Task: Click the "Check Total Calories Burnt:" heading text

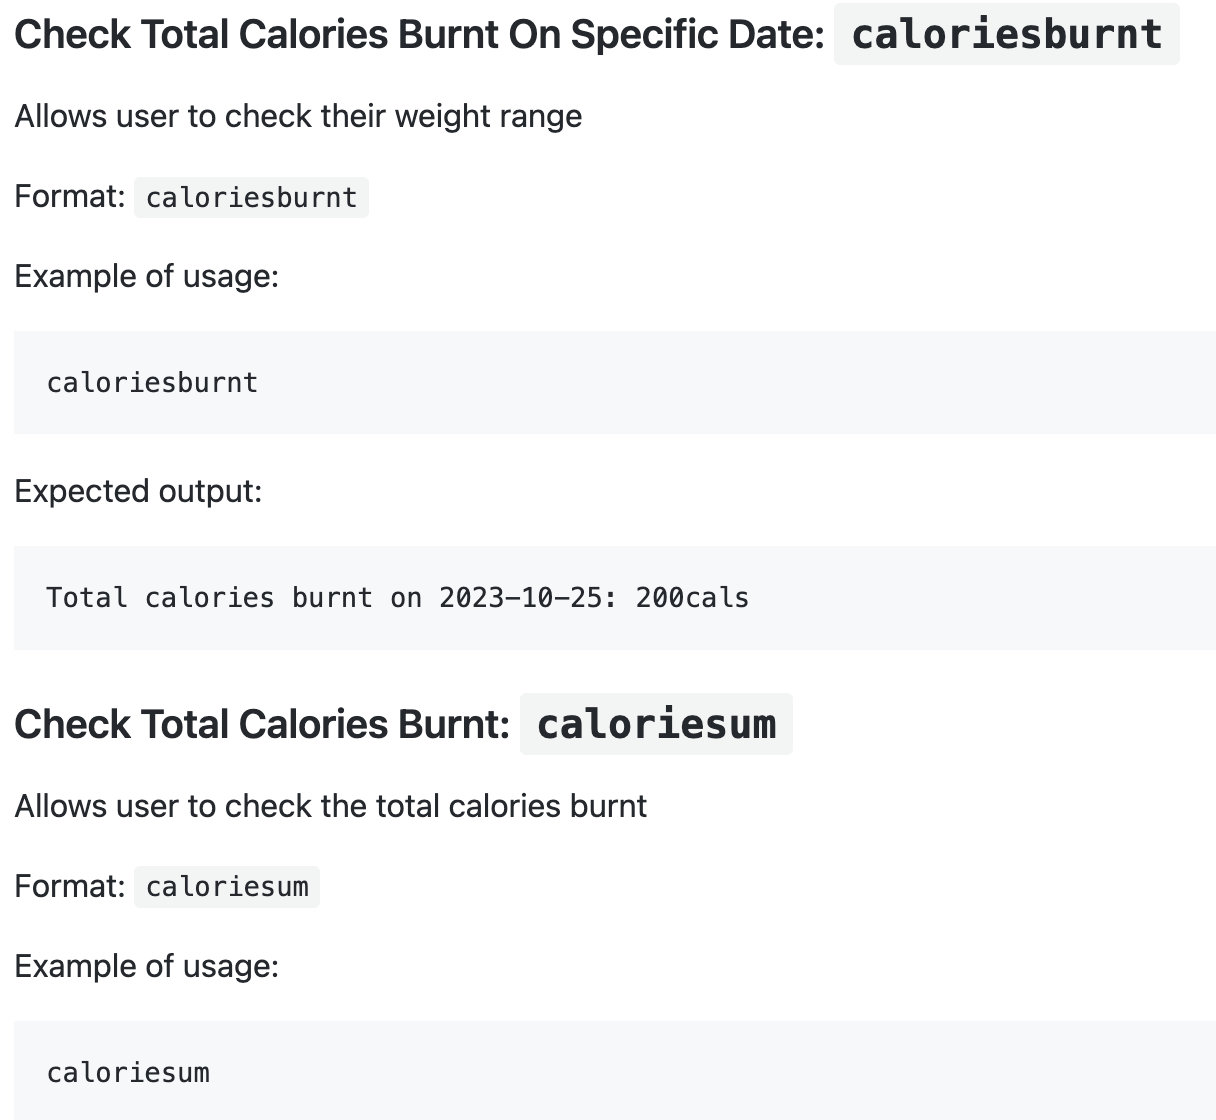Action: [262, 724]
